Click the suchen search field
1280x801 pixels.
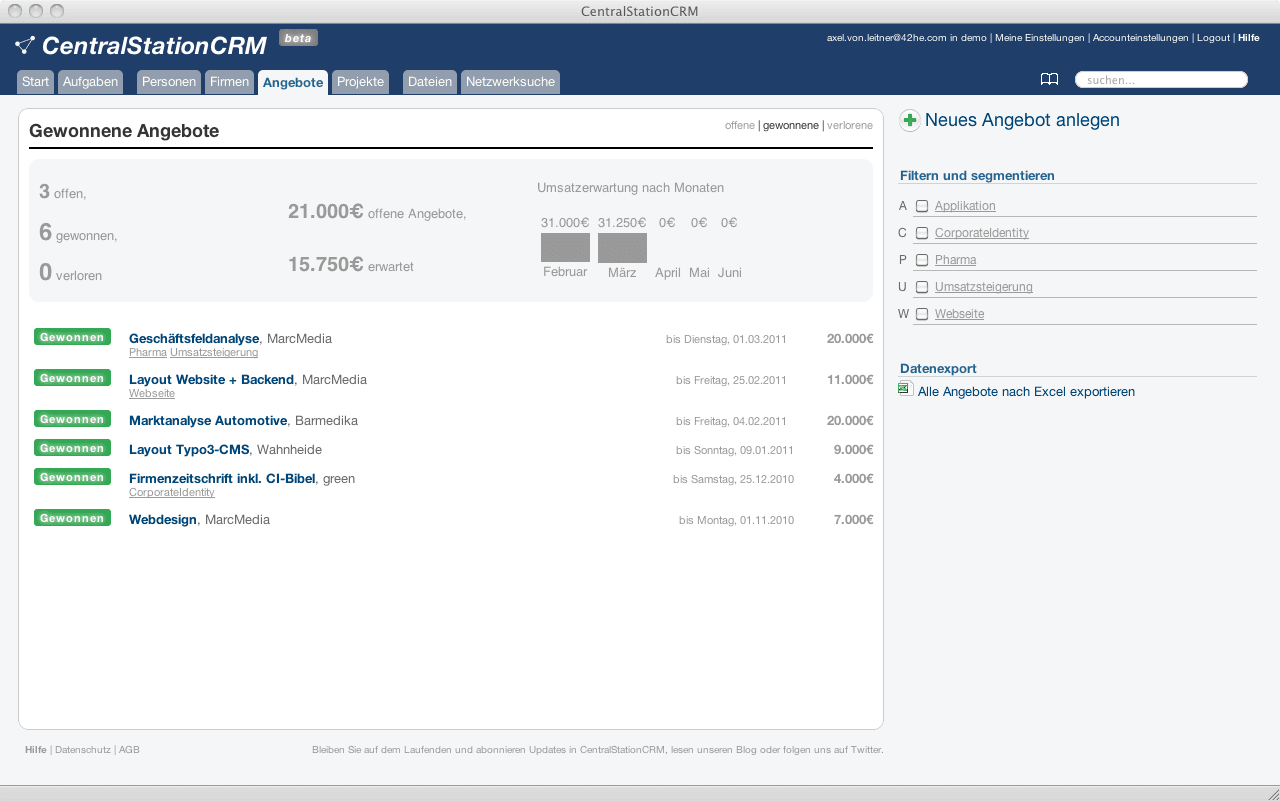[x=1162, y=80]
